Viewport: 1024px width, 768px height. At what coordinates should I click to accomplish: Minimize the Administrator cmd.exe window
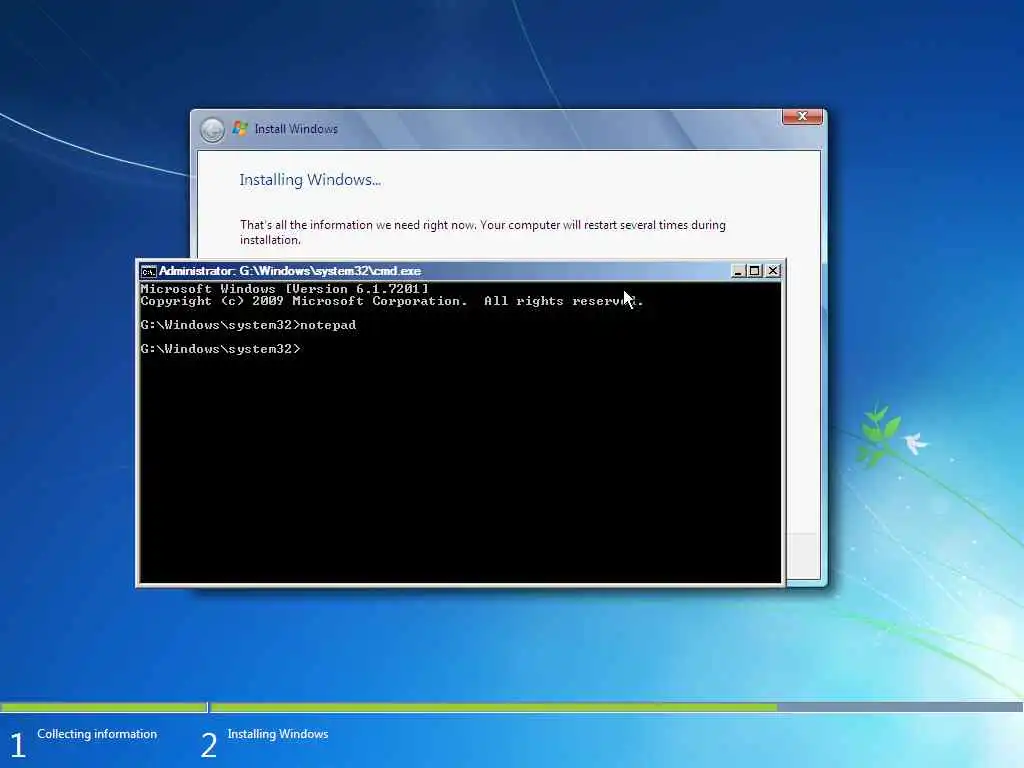[738, 270]
